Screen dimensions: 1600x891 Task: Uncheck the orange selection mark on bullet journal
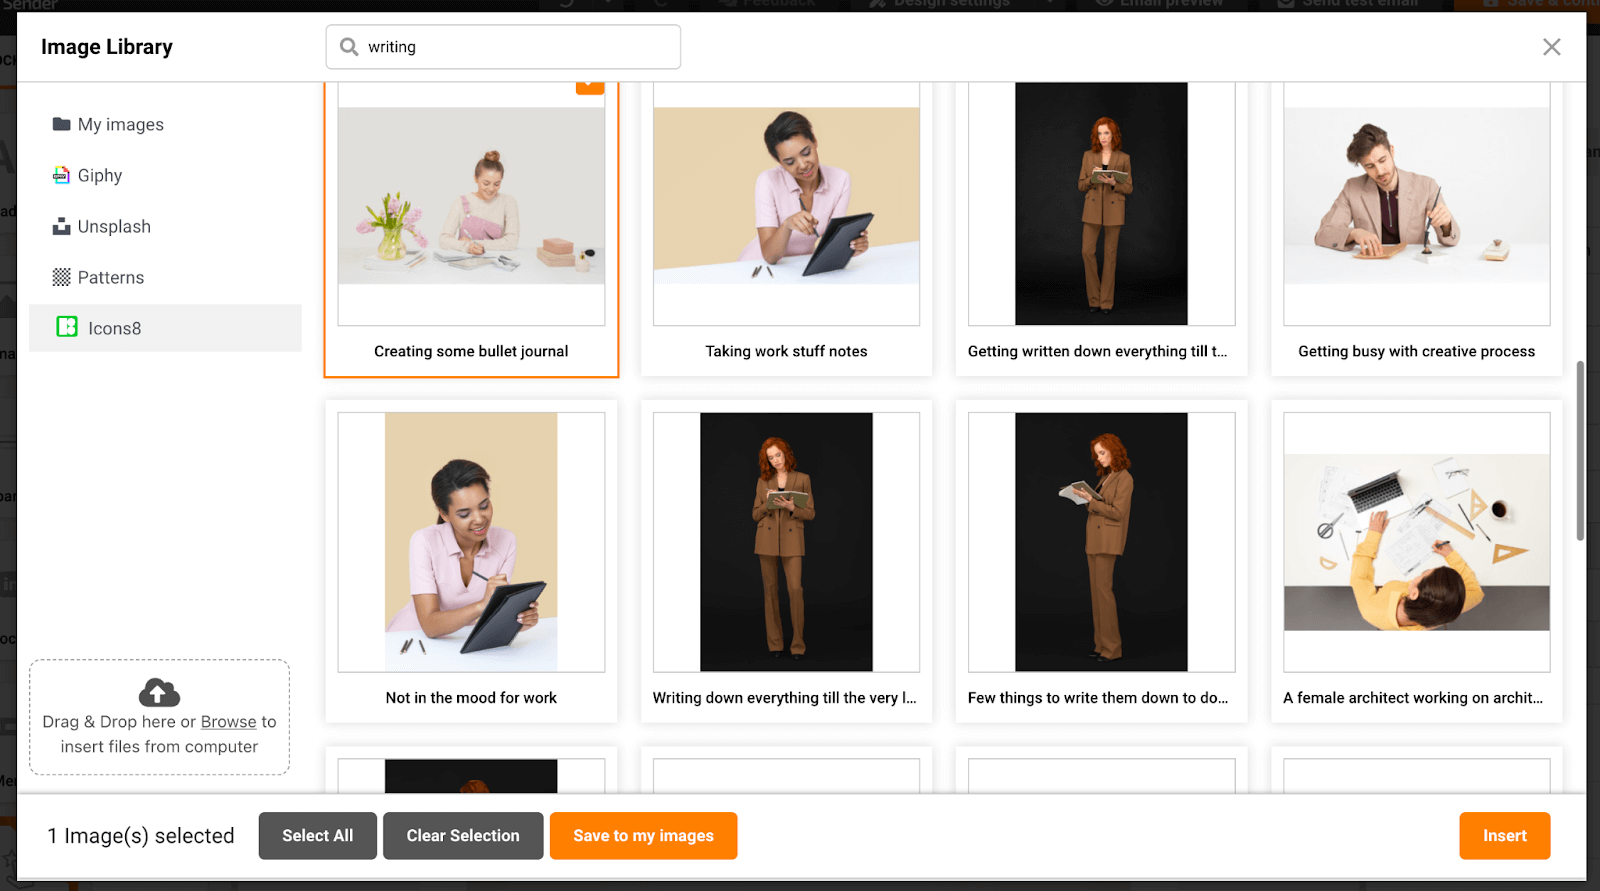click(x=590, y=87)
